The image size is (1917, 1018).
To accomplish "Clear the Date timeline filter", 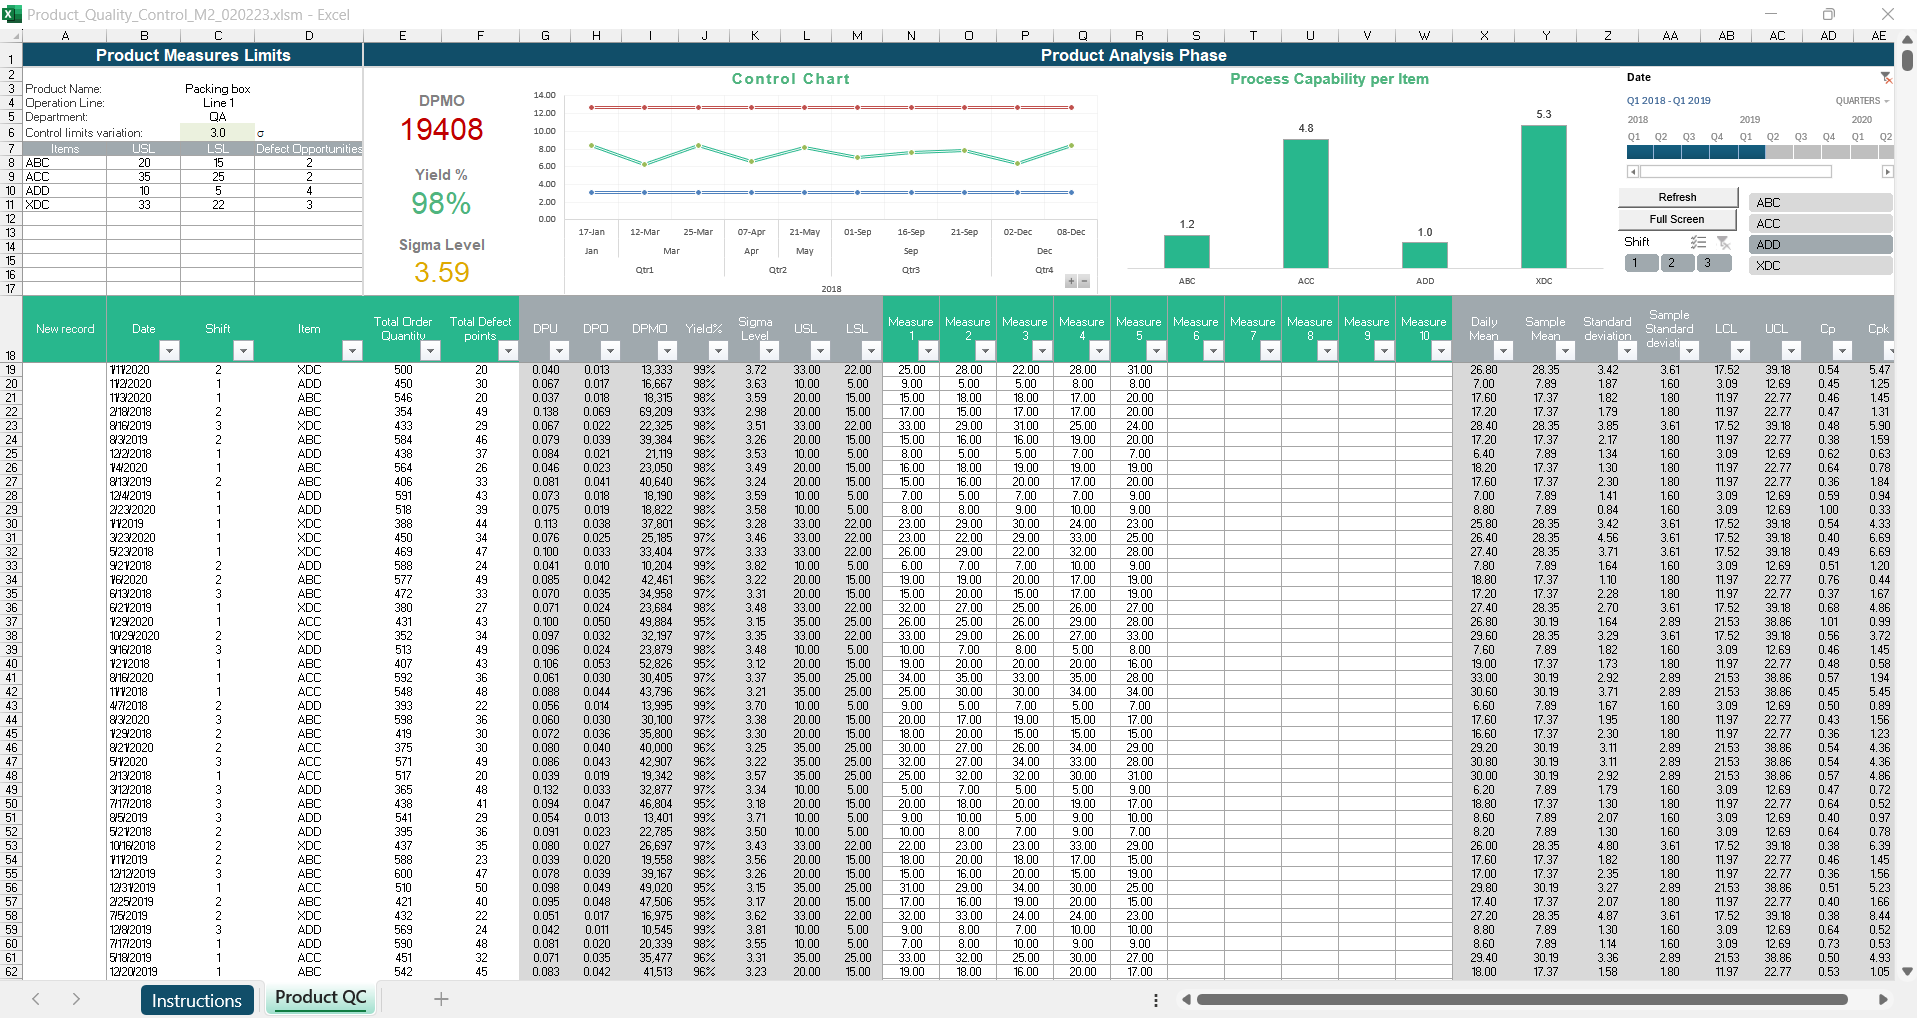I will click(1885, 78).
